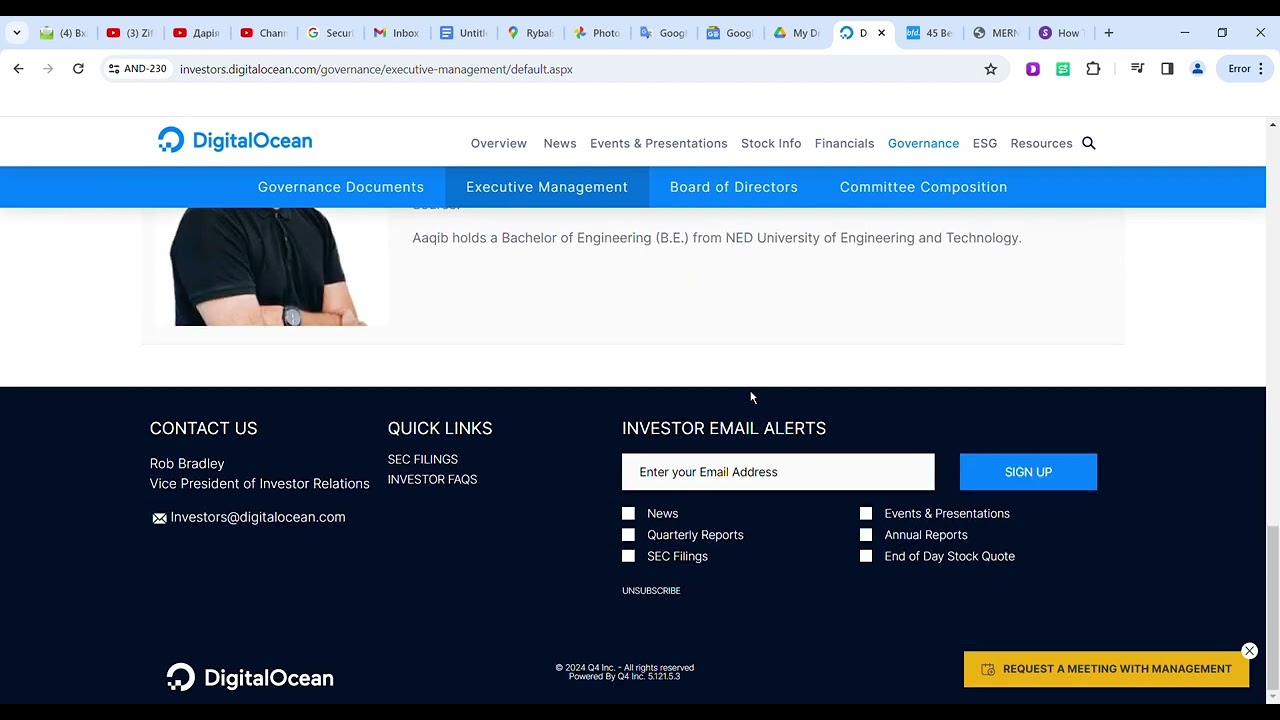Switch to the Security Google tab
Image resolution: width=1280 pixels, height=720 pixels.
pos(330,33)
